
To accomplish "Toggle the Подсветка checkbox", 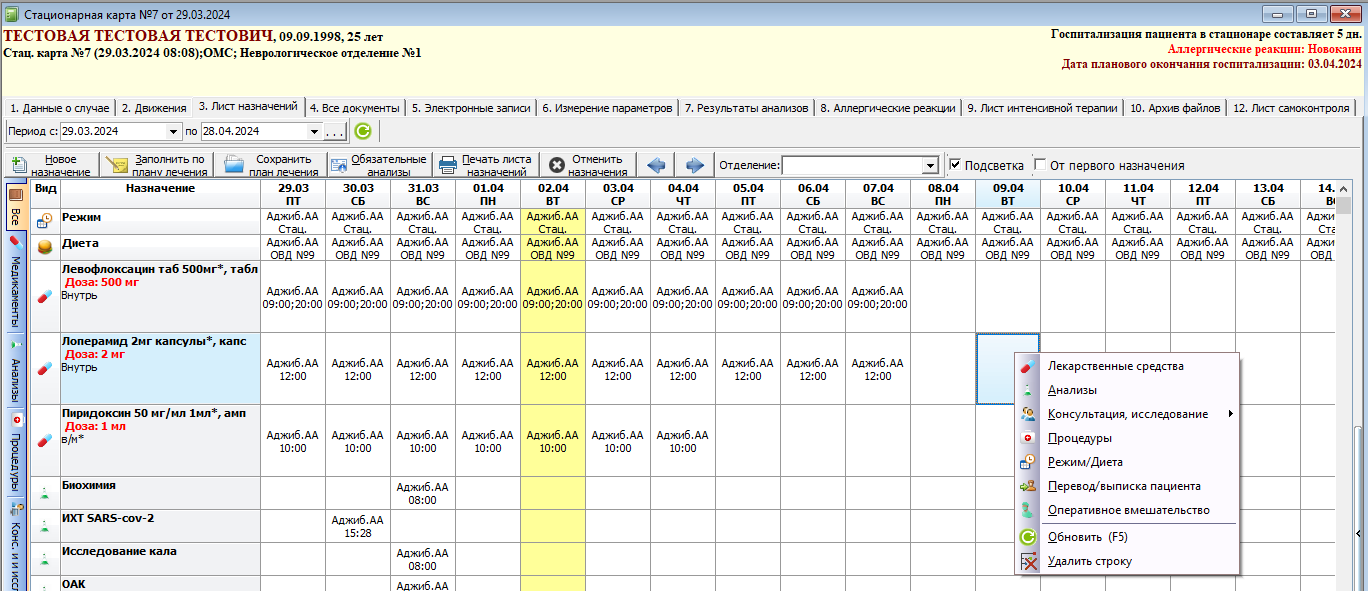I will click(x=955, y=165).
